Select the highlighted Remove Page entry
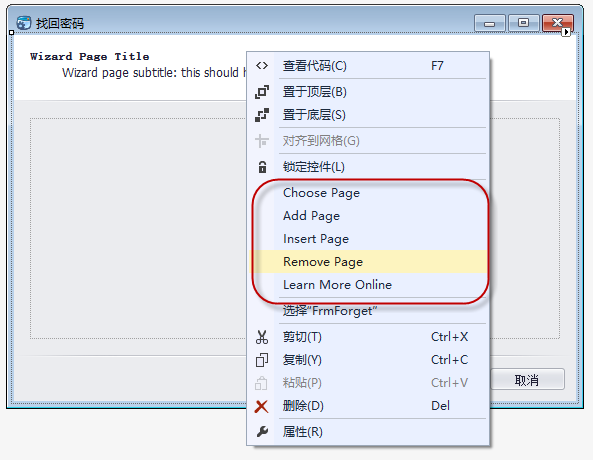 pyautogui.click(x=368, y=262)
